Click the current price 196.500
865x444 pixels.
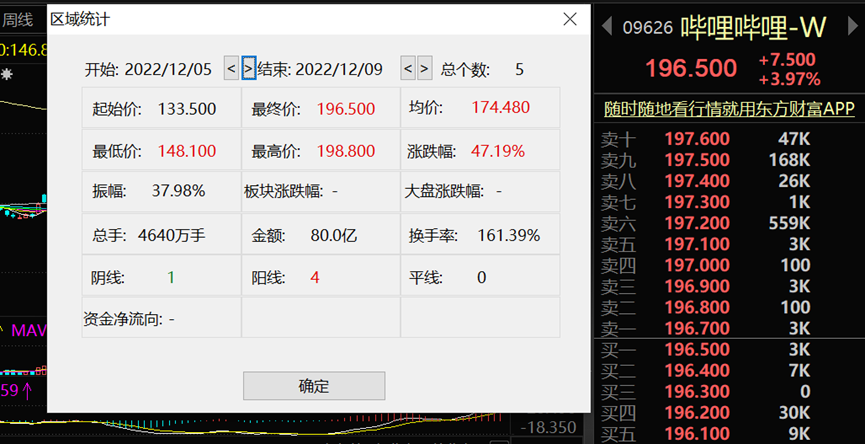(x=691, y=68)
